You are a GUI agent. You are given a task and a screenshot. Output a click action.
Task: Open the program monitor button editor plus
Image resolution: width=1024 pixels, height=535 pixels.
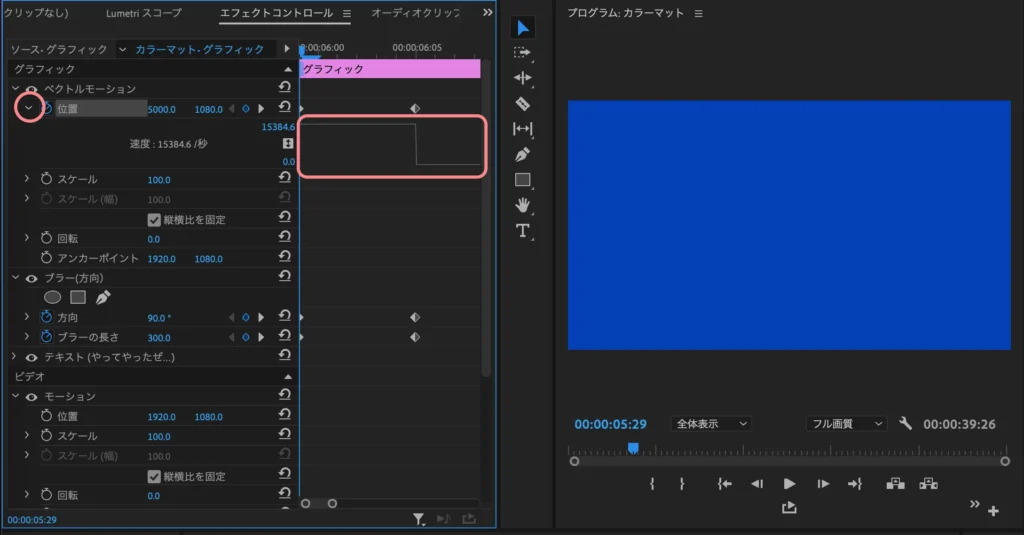point(993,511)
